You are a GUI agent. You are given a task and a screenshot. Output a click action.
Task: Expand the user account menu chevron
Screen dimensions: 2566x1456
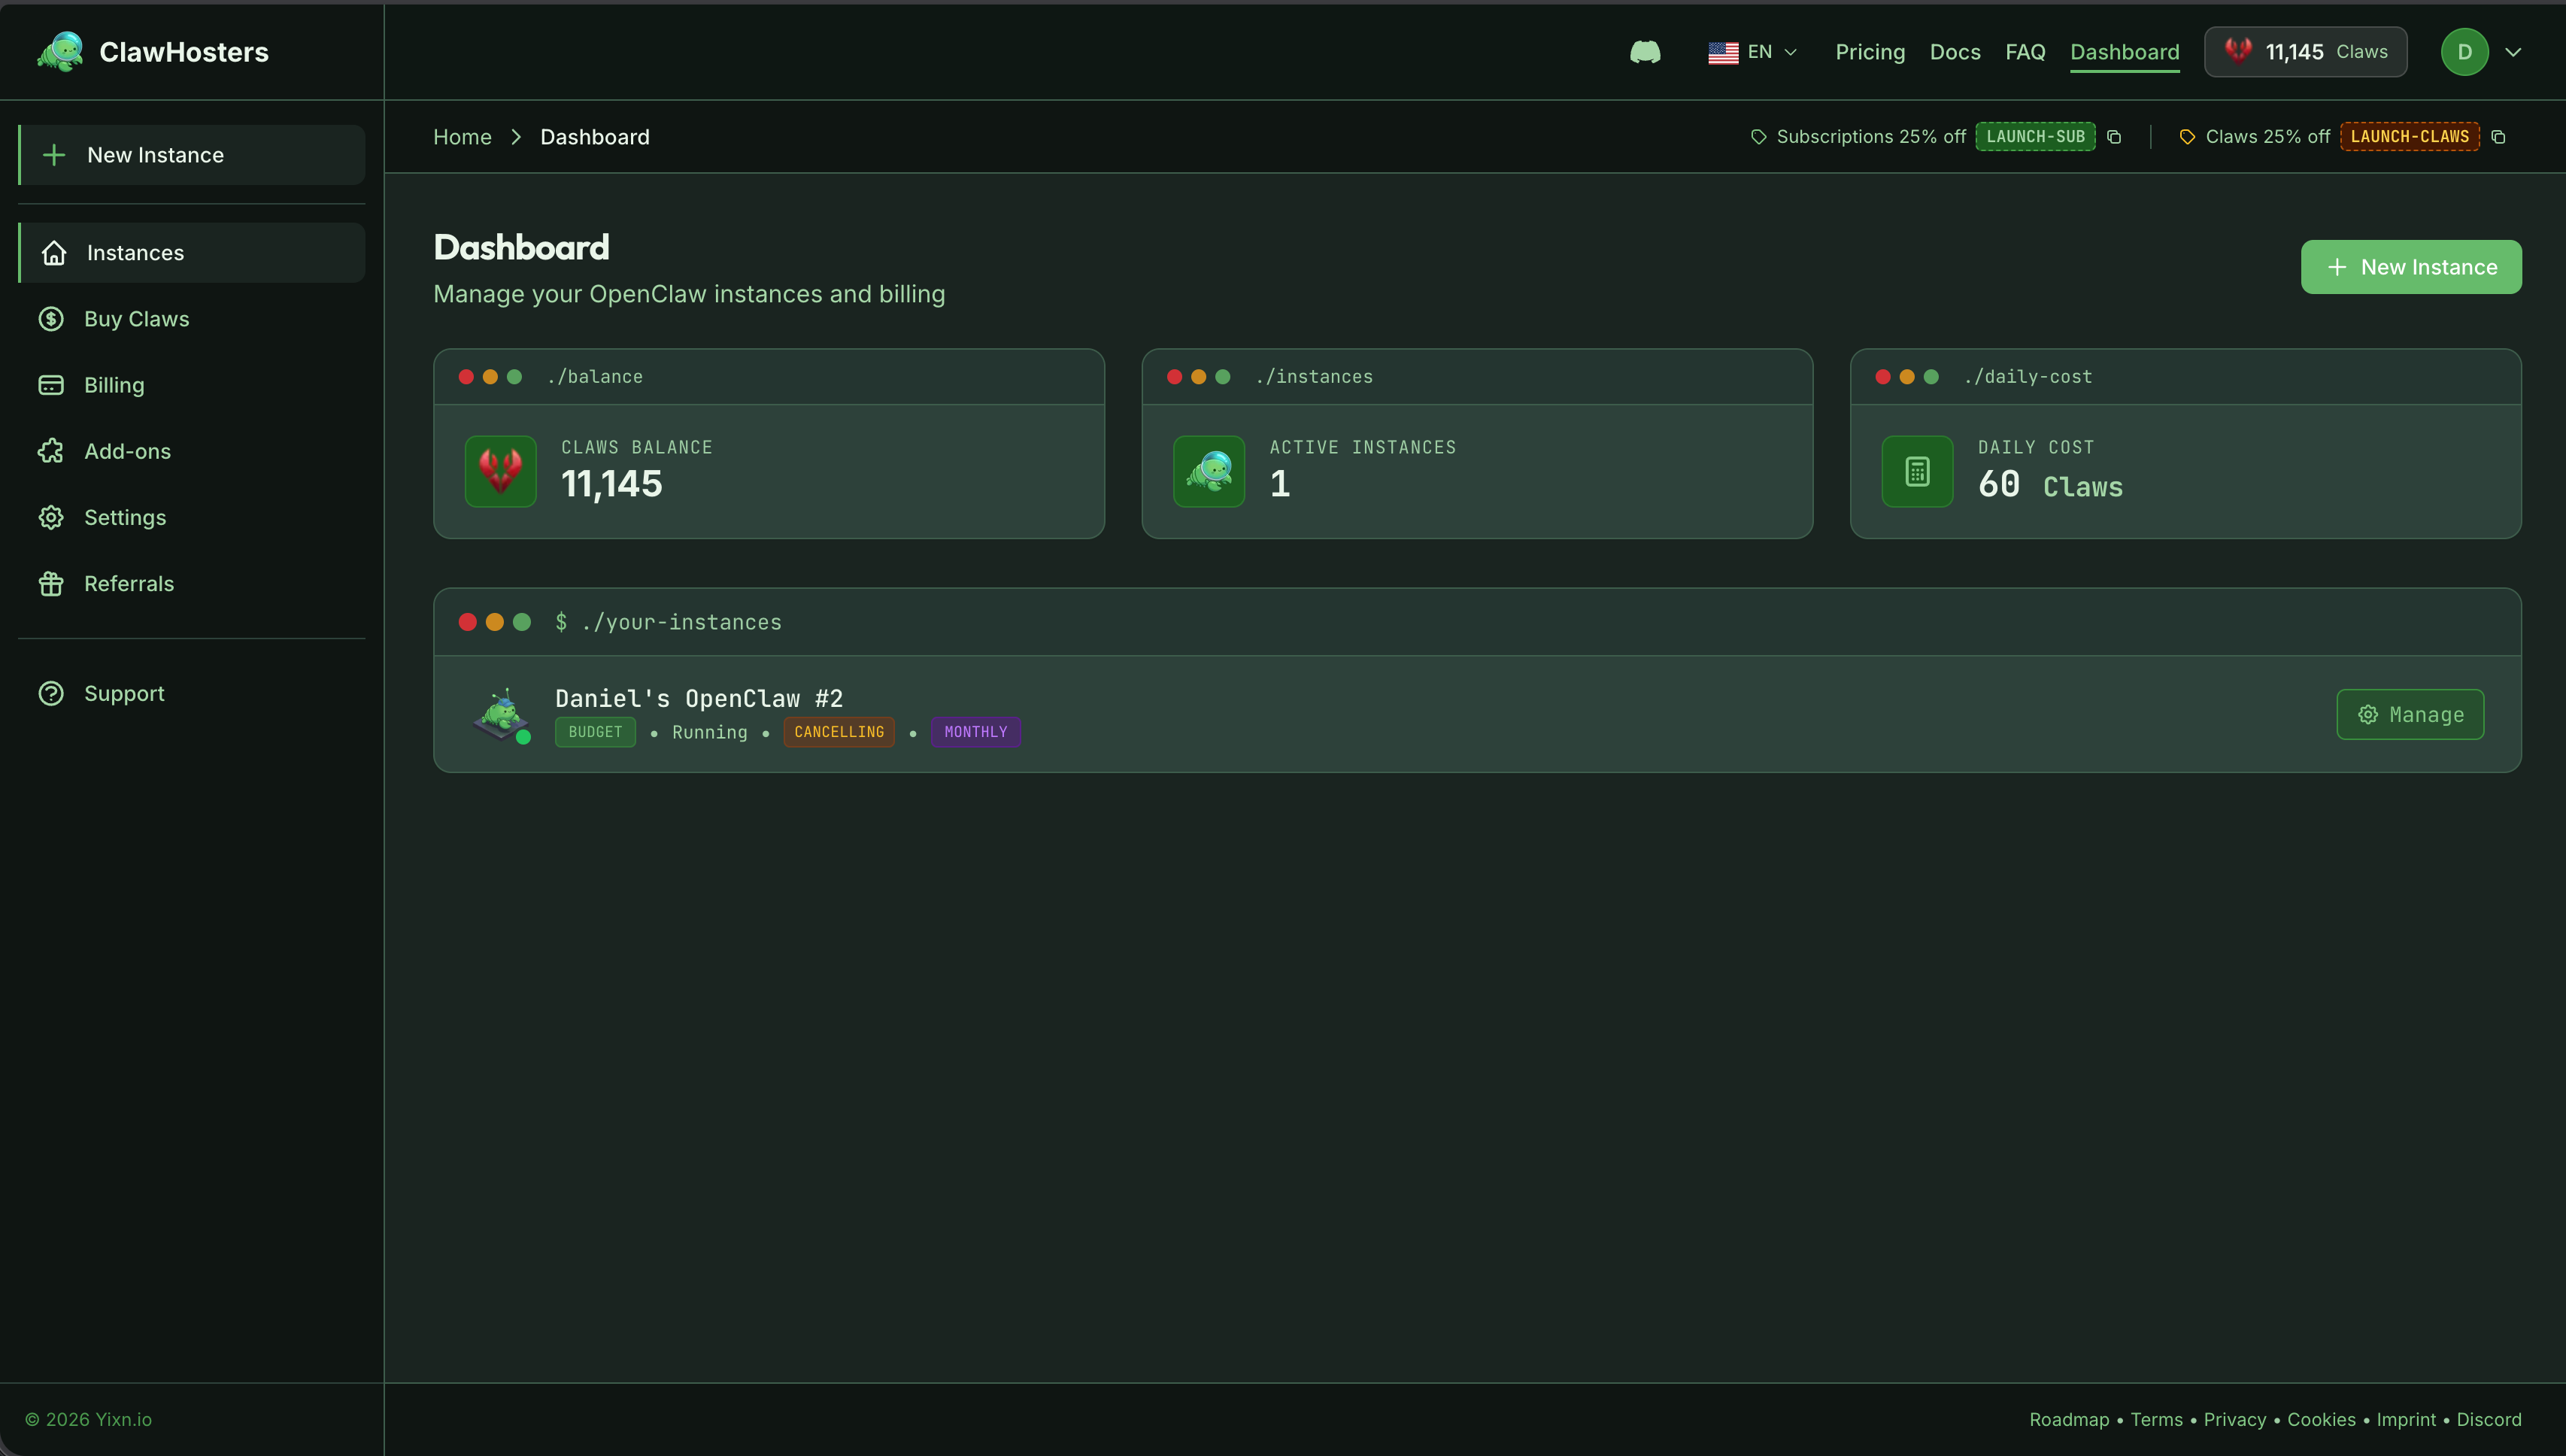[2513, 52]
